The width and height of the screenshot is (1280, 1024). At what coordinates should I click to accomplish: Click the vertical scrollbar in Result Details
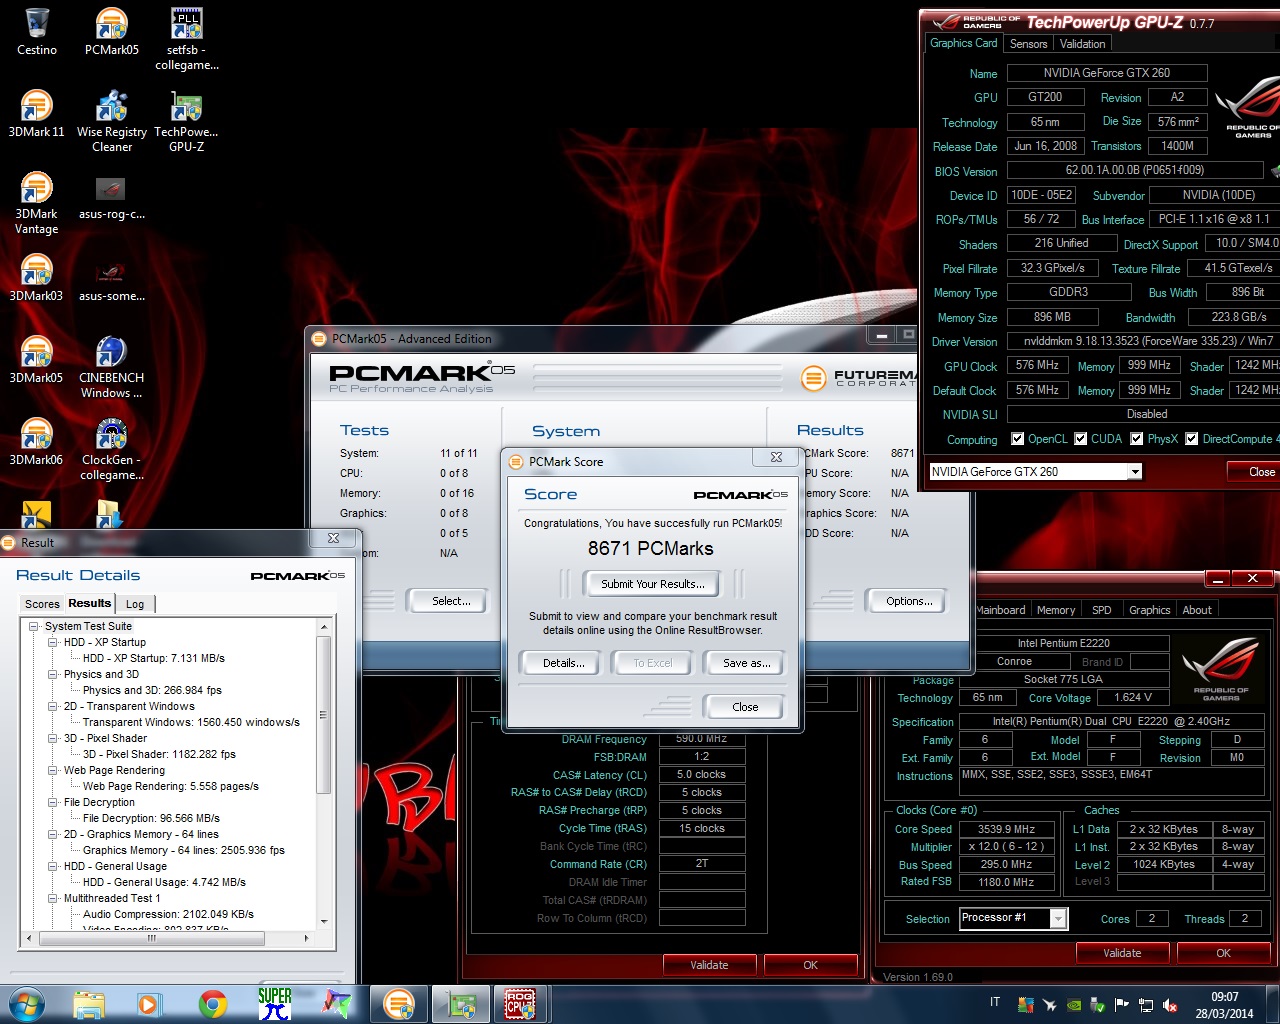pos(323,714)
